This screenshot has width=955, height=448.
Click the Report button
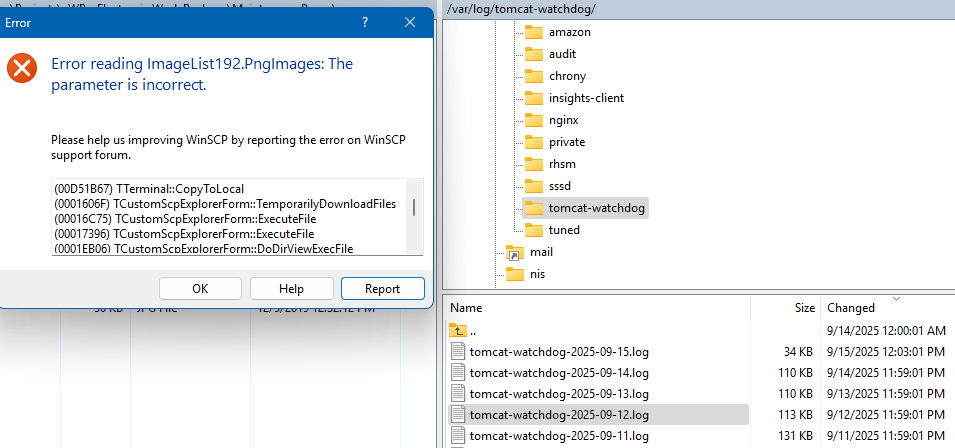382,288
